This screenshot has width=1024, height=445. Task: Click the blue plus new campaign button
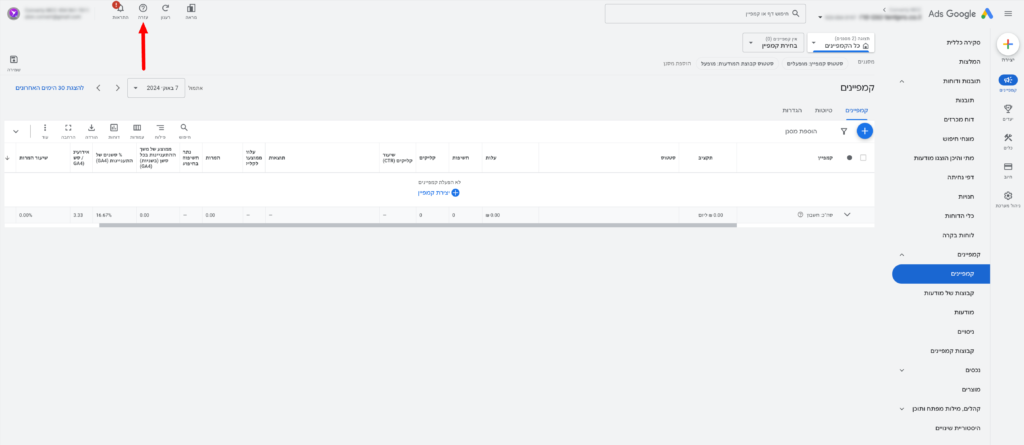[x=865, y=130]
